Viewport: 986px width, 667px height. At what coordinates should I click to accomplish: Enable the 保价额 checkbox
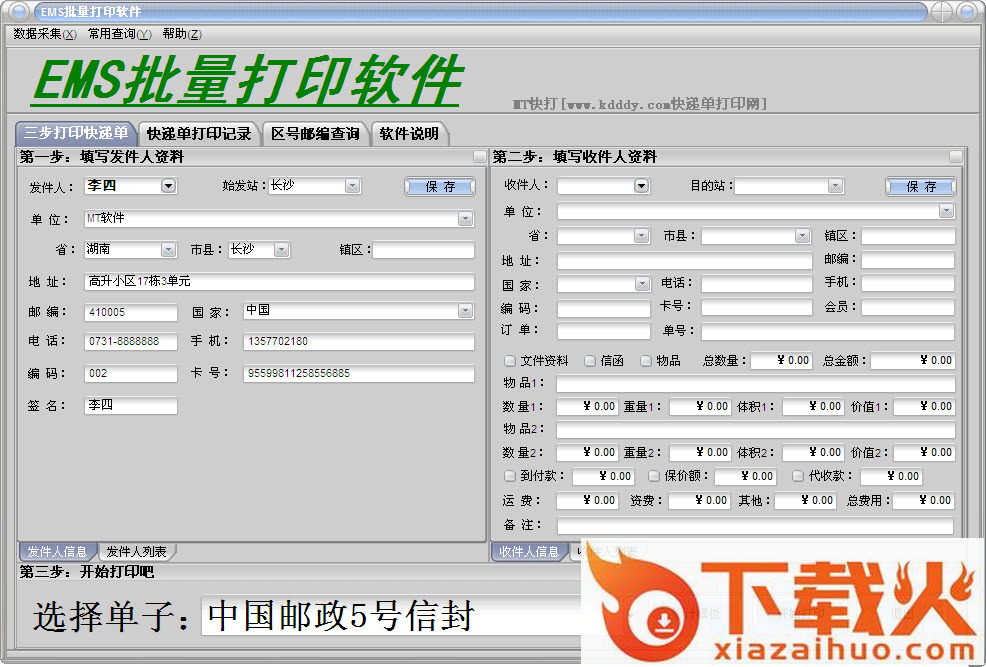(x=654, y=476)
